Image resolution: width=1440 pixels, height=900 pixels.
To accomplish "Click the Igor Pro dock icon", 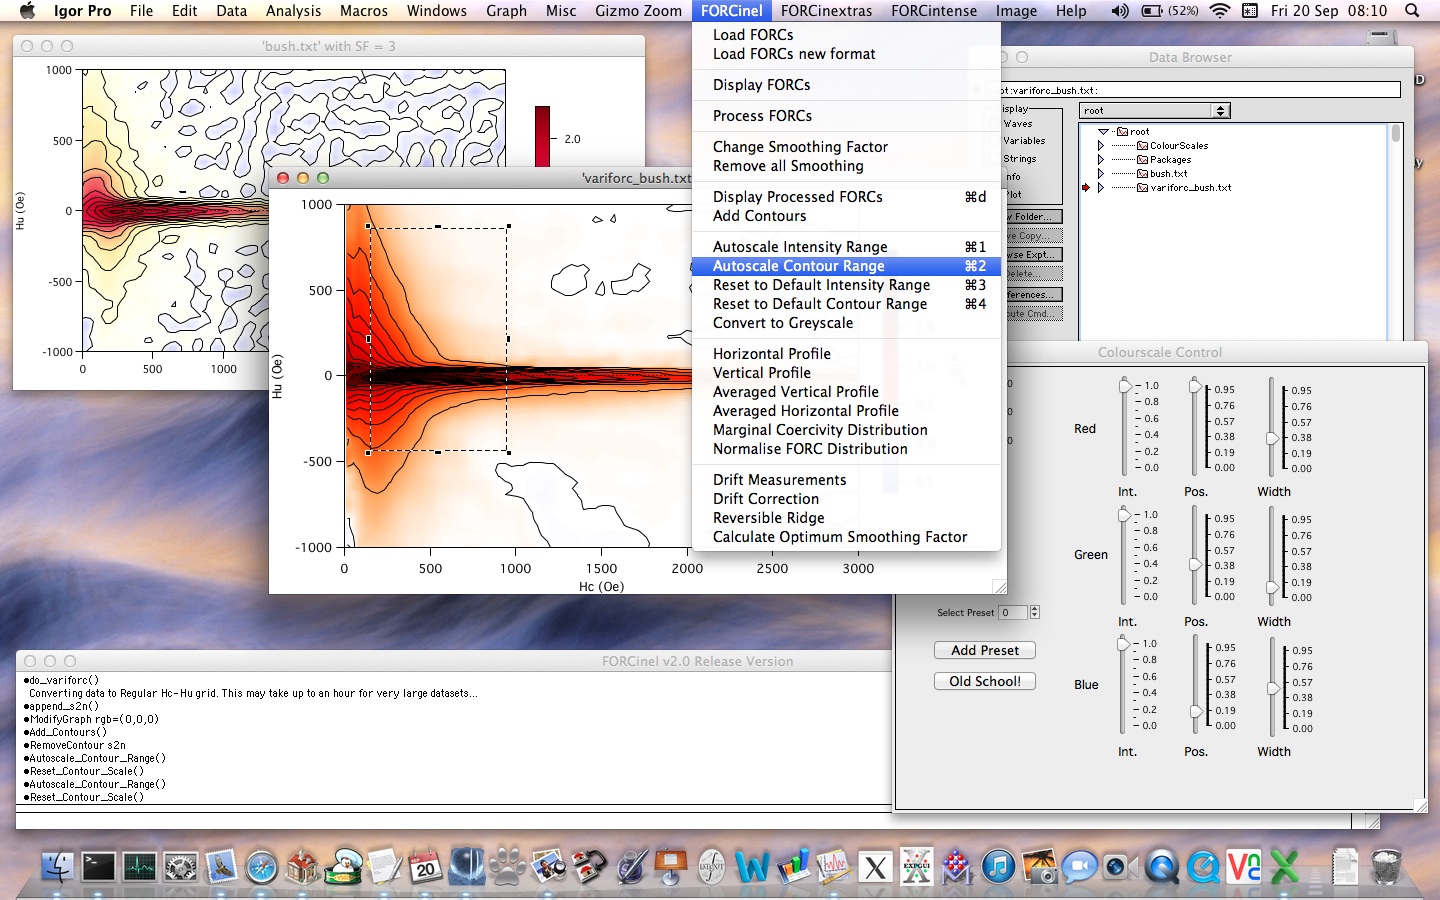I will tap(834, 866).
